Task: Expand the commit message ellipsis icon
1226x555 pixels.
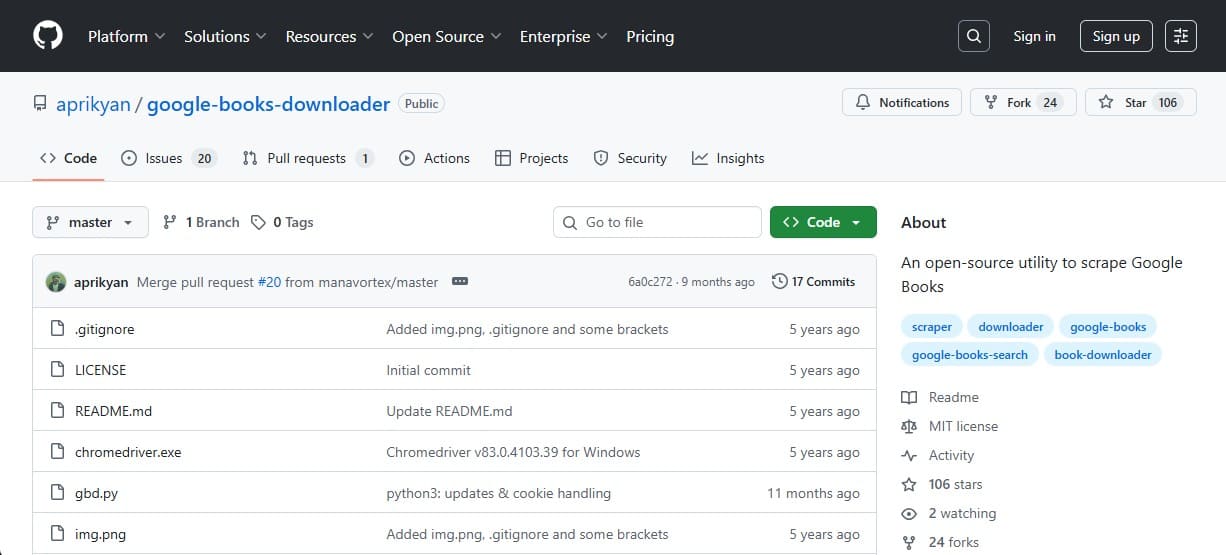Action: [x=460, y=282]
